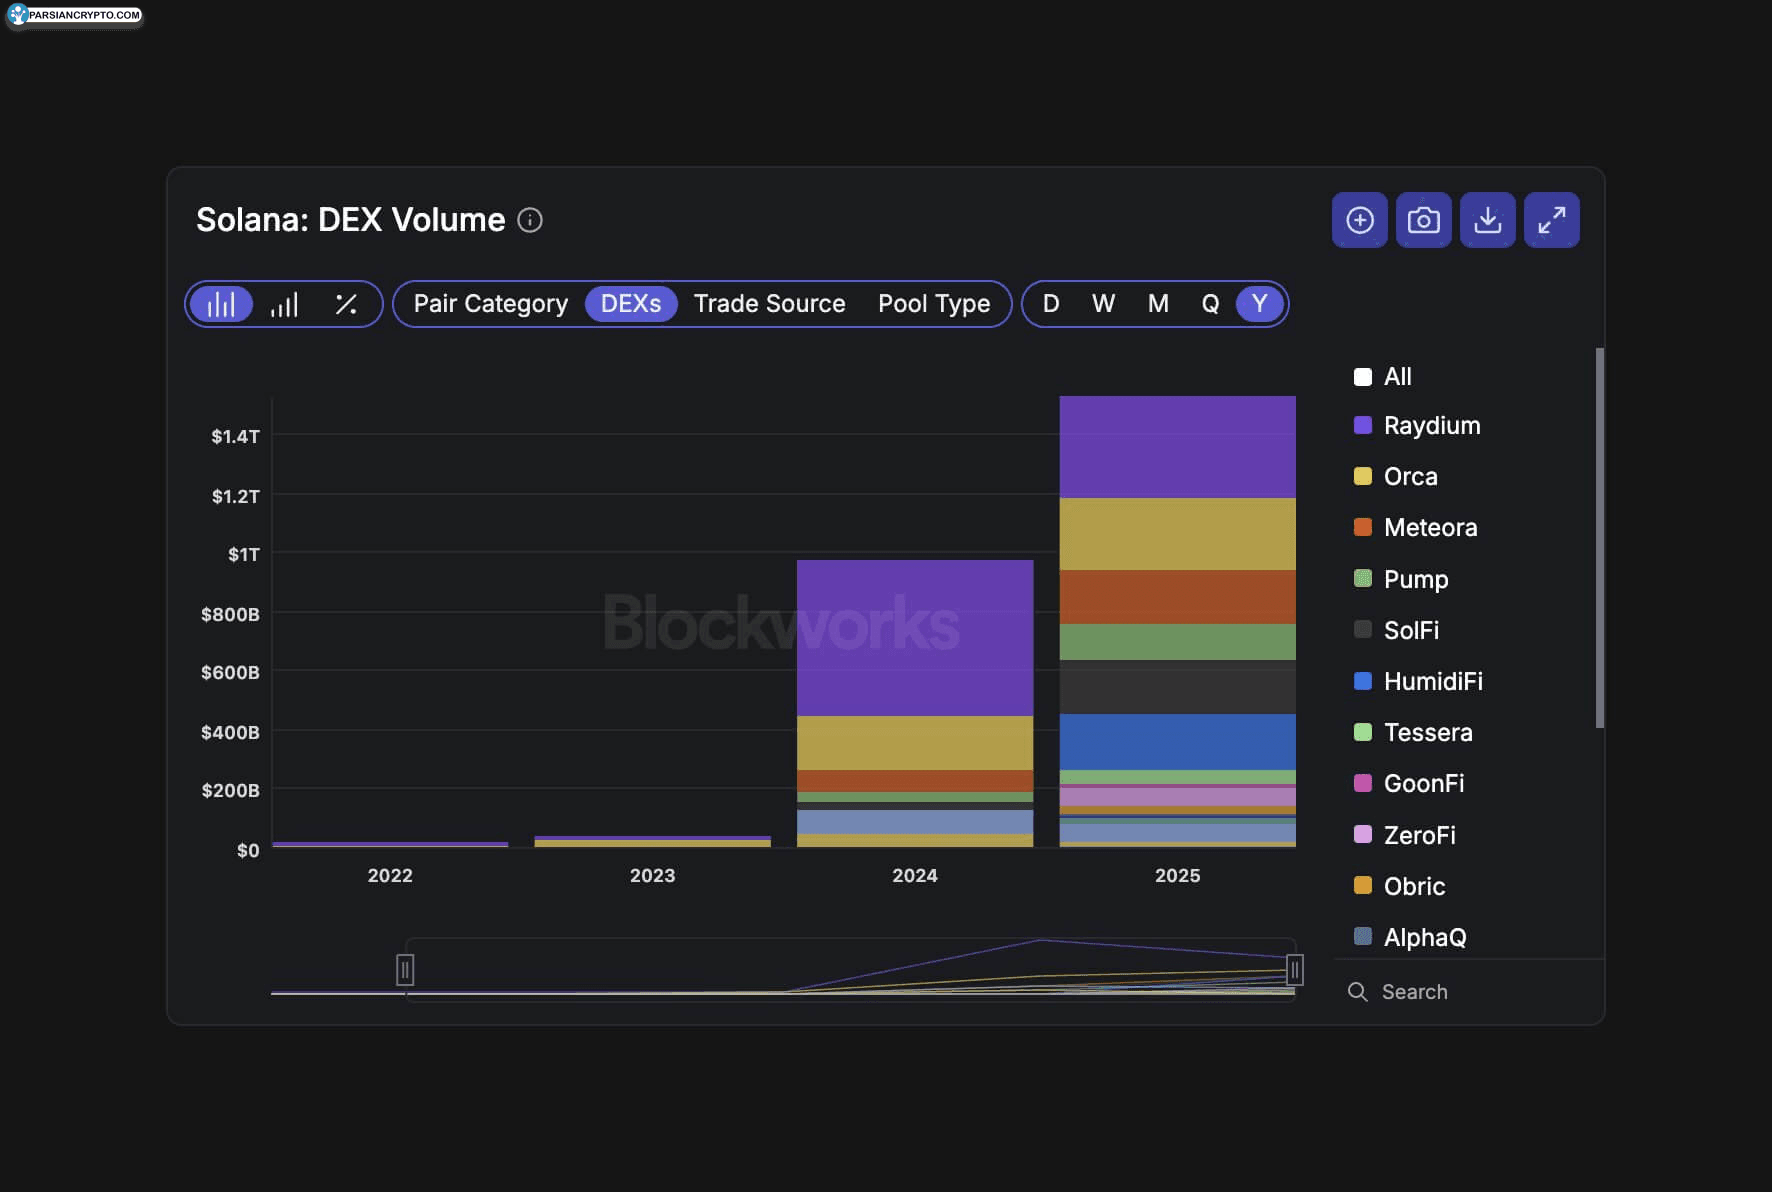The height and width of the screenshot is (1192, 1772).
Task: Click the legend scrollbar
Action: click(1599, 538)
